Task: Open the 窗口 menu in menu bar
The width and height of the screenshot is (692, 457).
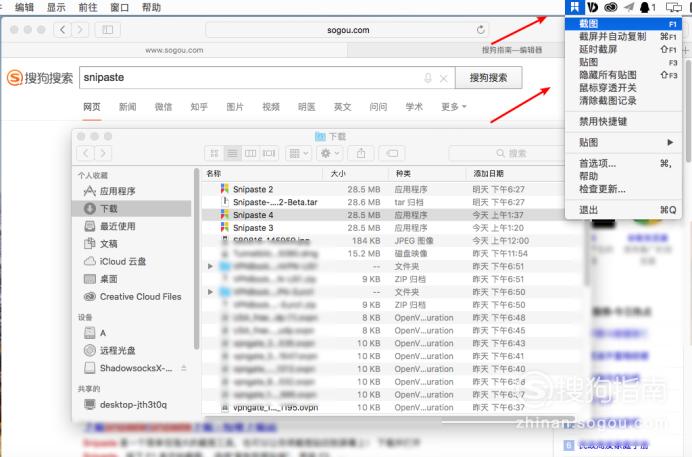Action: click(119, 7)
